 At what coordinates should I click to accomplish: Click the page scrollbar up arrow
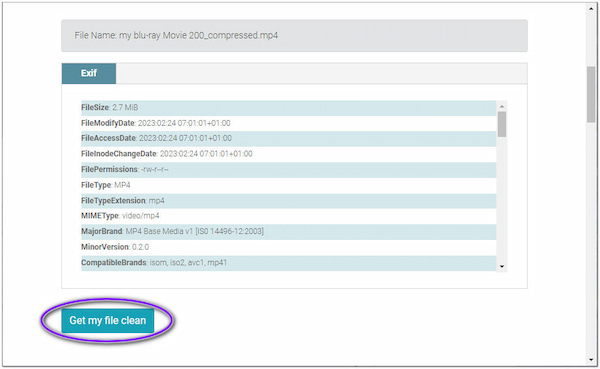[591, 8]
